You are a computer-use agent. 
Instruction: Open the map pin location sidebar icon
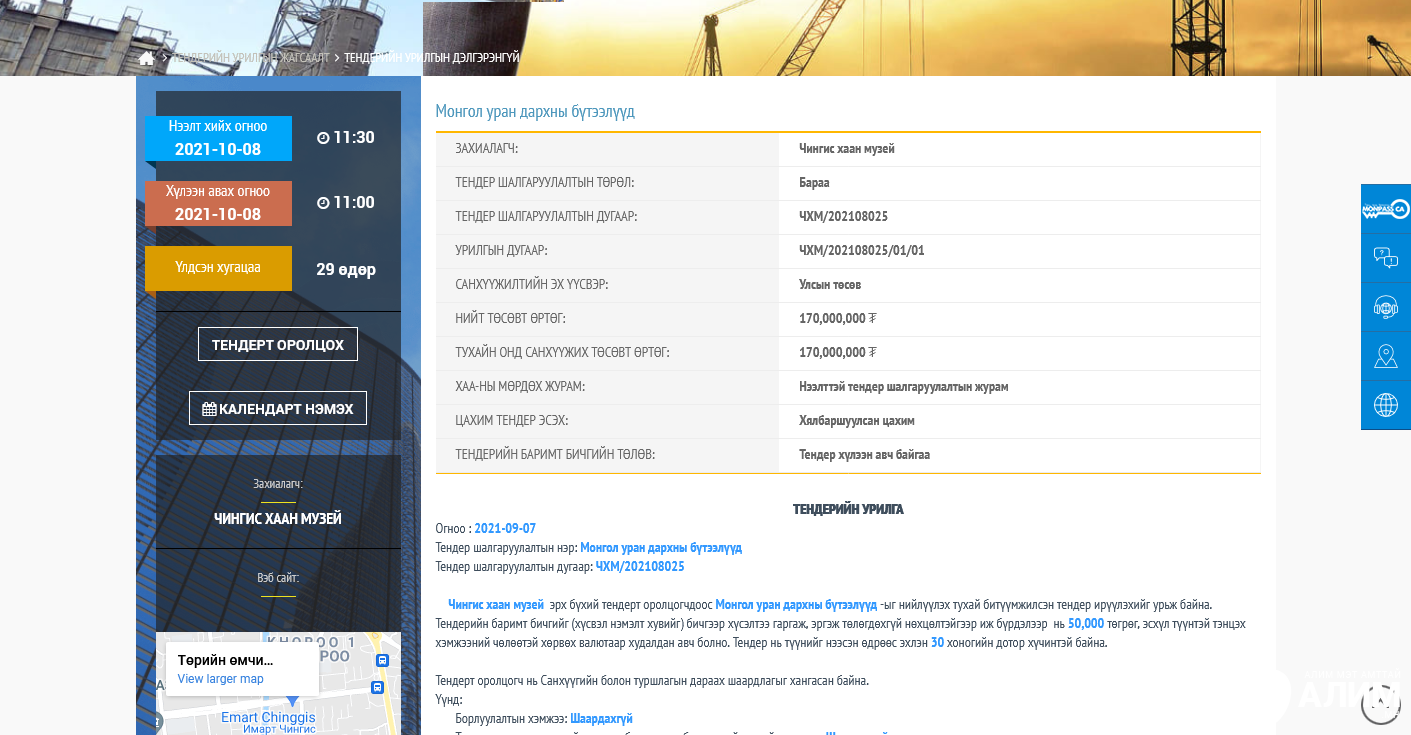[1386, 356]
